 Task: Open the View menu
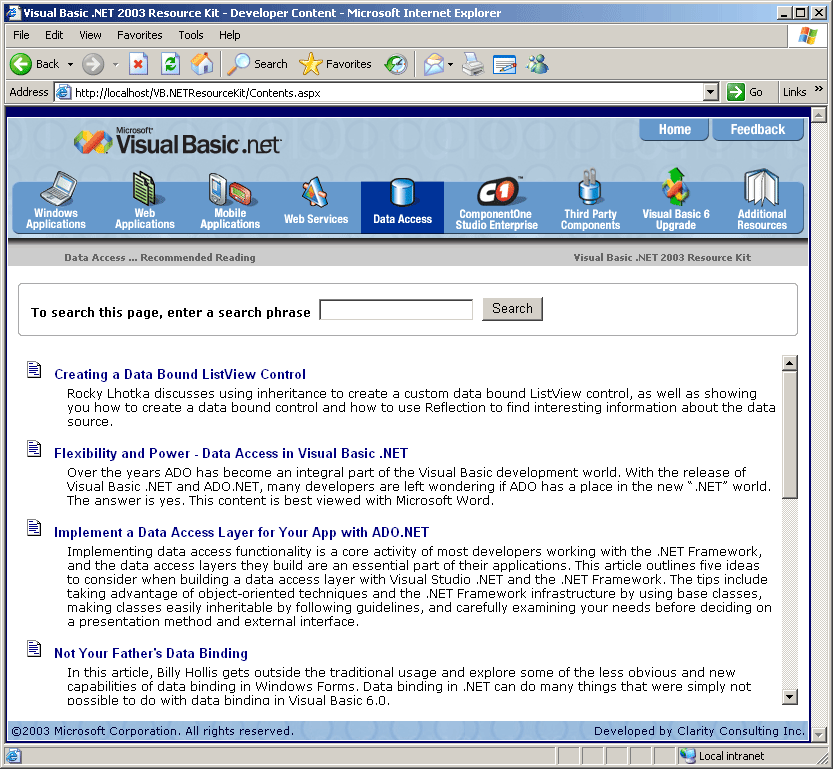(90, 35)
